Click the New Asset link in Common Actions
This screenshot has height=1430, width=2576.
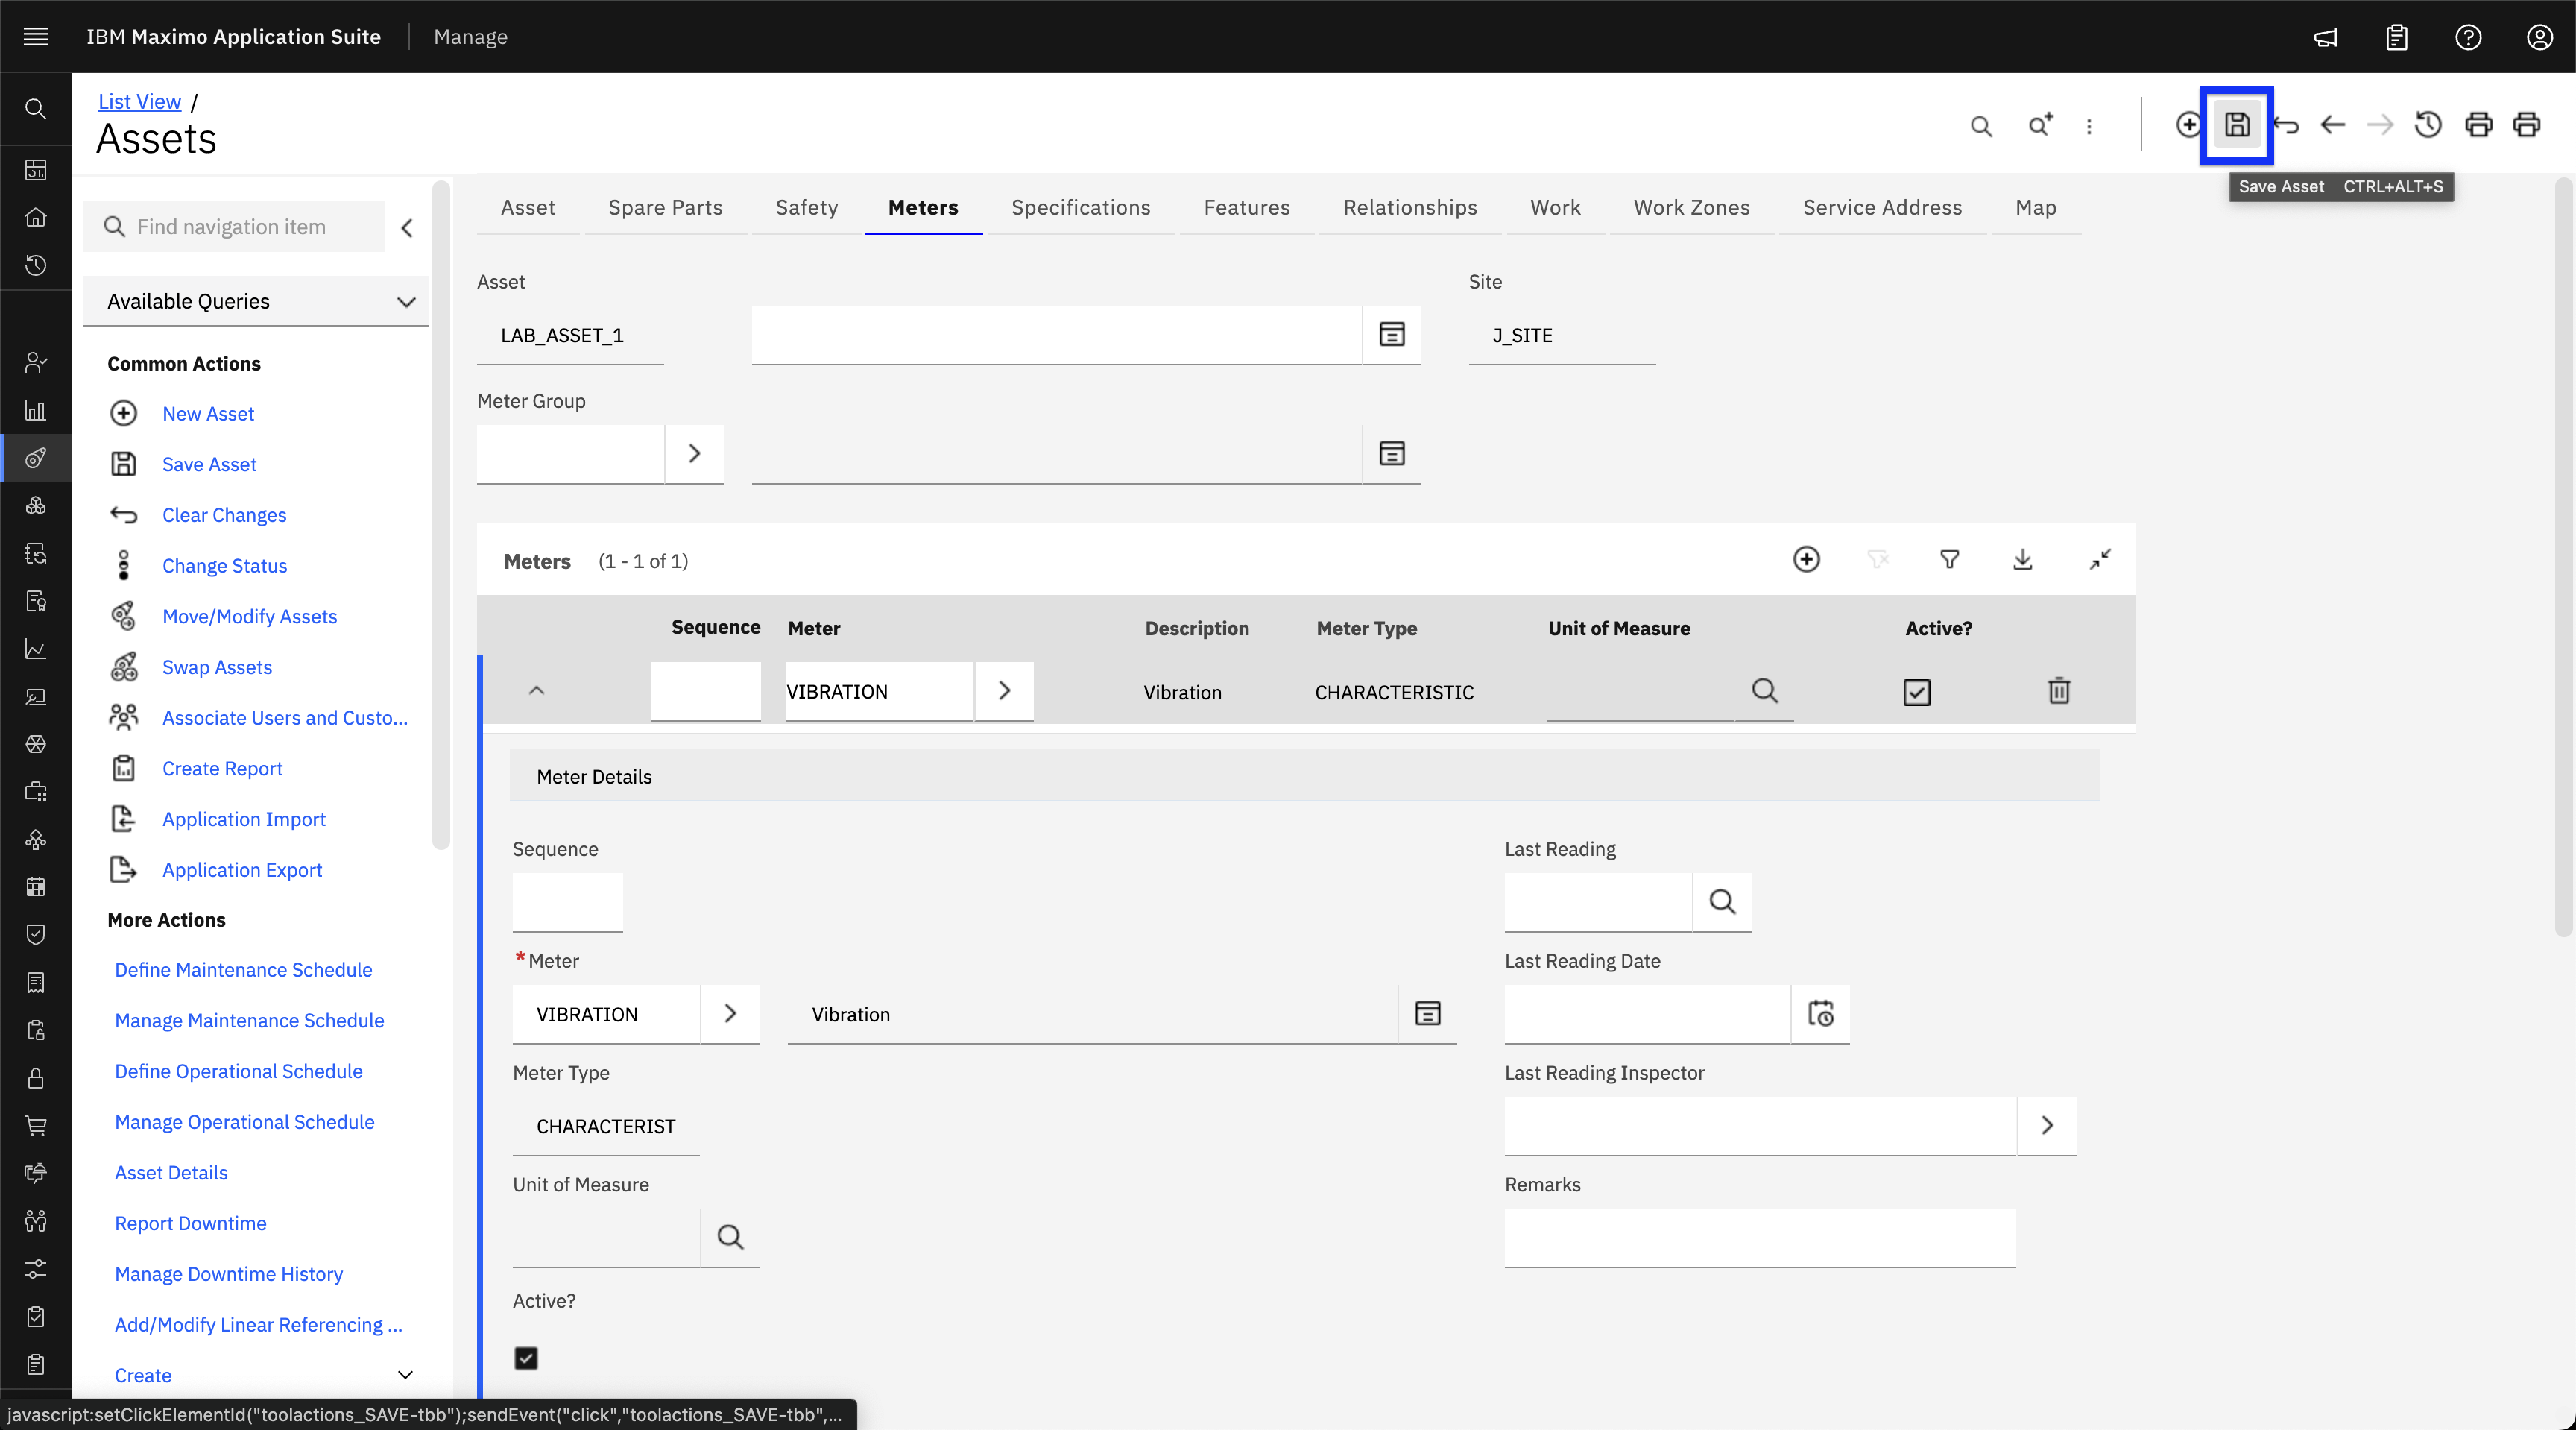click(208, 413)
